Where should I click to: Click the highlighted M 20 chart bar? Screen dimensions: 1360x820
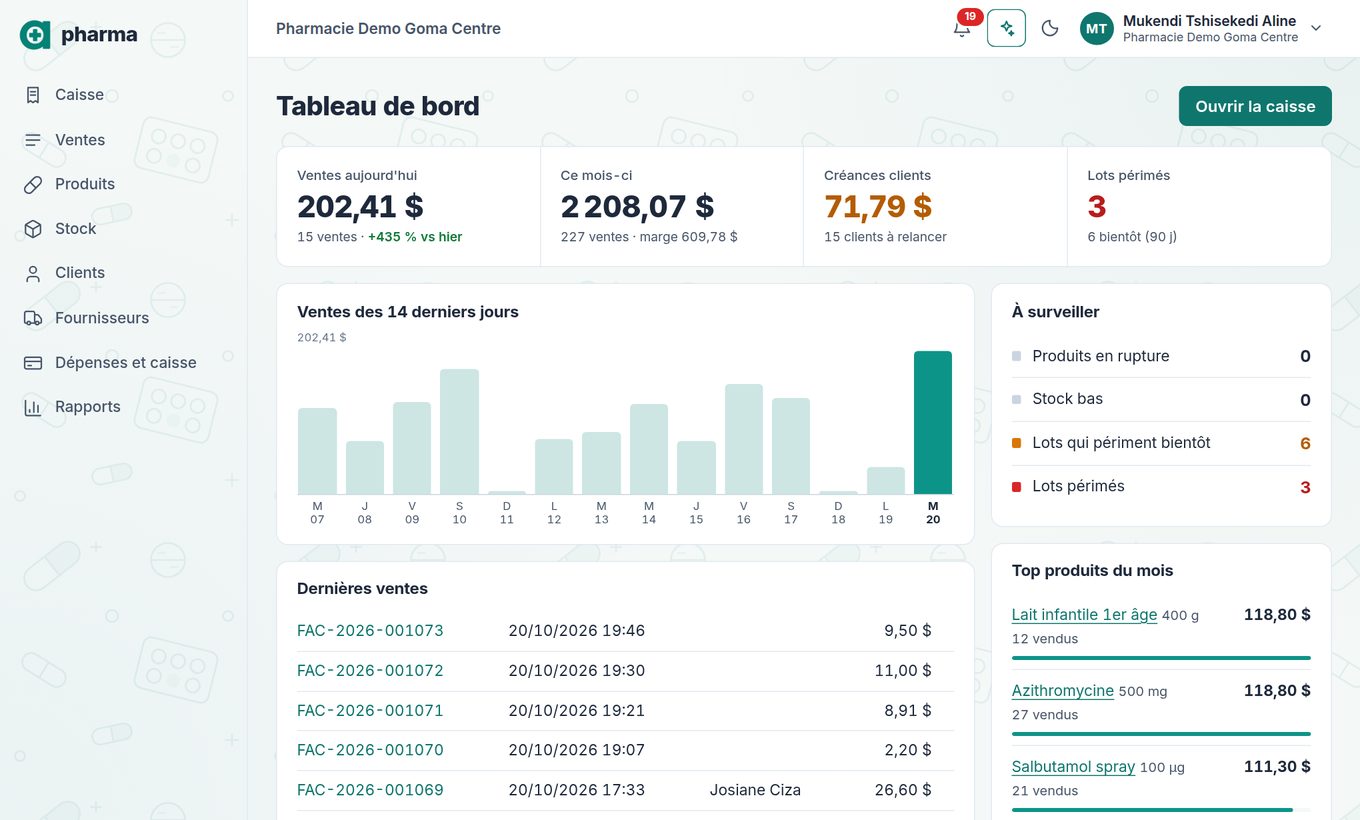(x=933, y=422)
